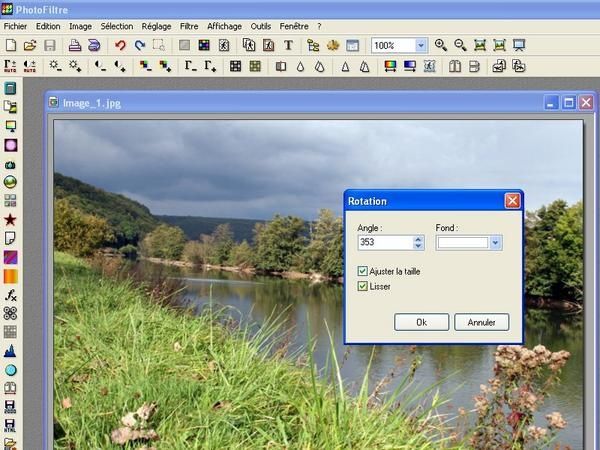Image resolution: width=600 pixels, height=450 pixels.
Task: Print the image using the printer icon
Action: click(x=75, y=45)
